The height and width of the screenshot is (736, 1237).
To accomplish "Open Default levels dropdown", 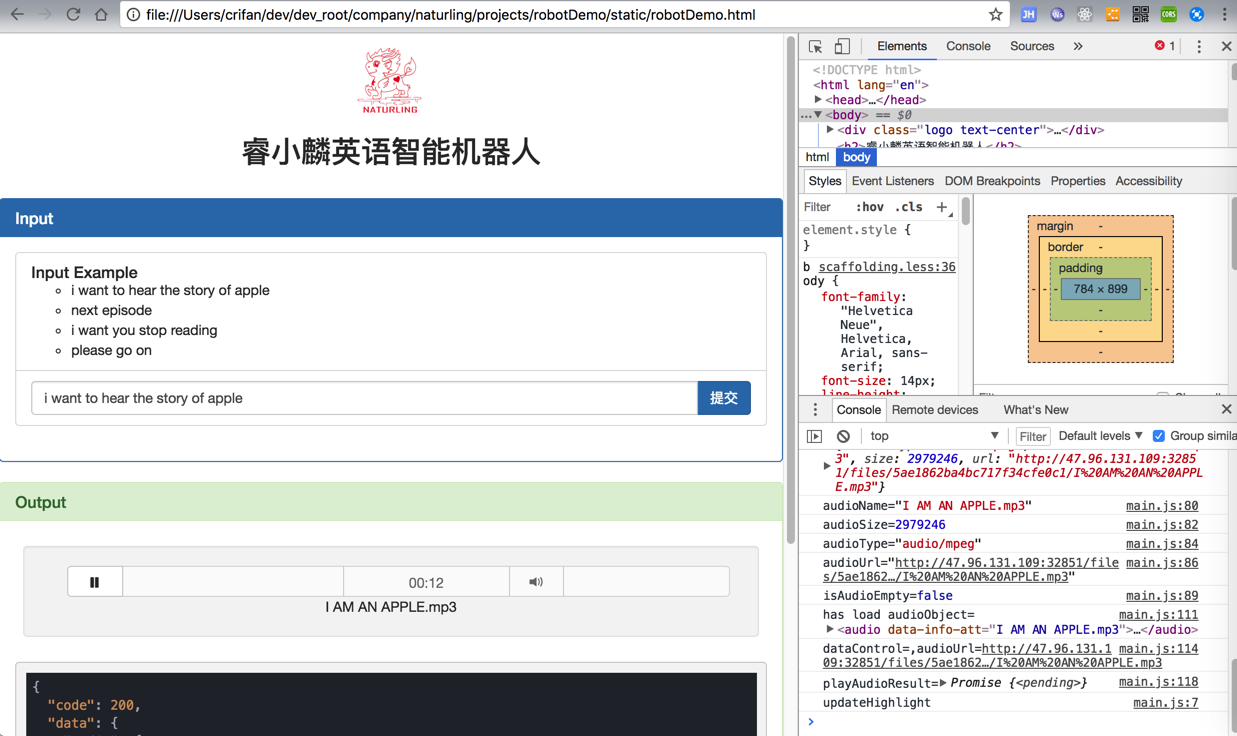I will (x=1100, y=436).
